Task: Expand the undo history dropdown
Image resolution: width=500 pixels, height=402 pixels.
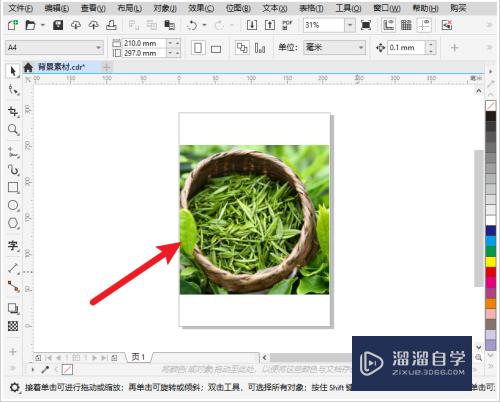Action: click(x=204, y=25)
